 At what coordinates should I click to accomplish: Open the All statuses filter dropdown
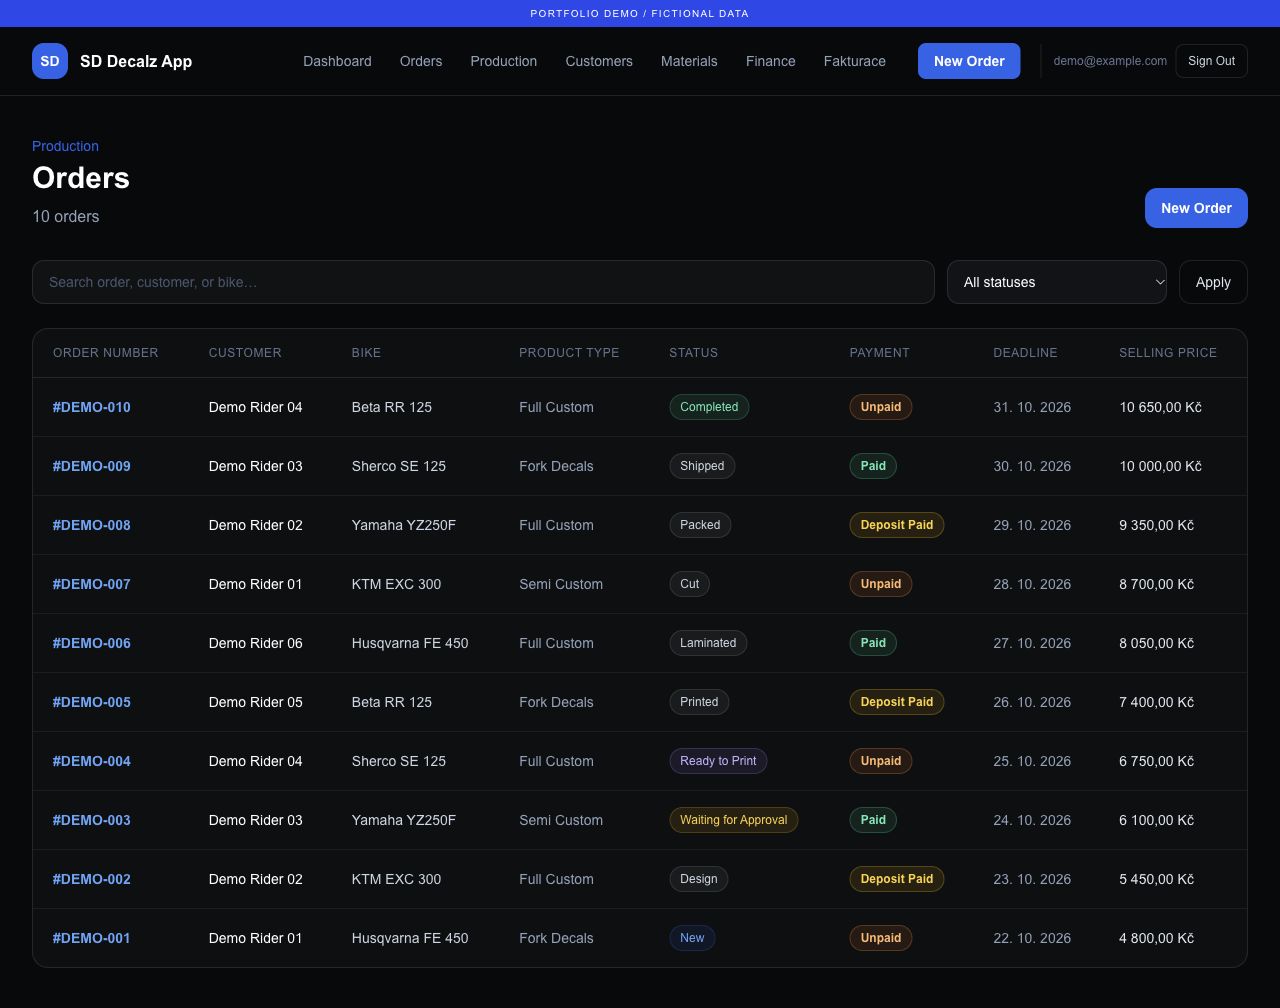[1057, 282]
